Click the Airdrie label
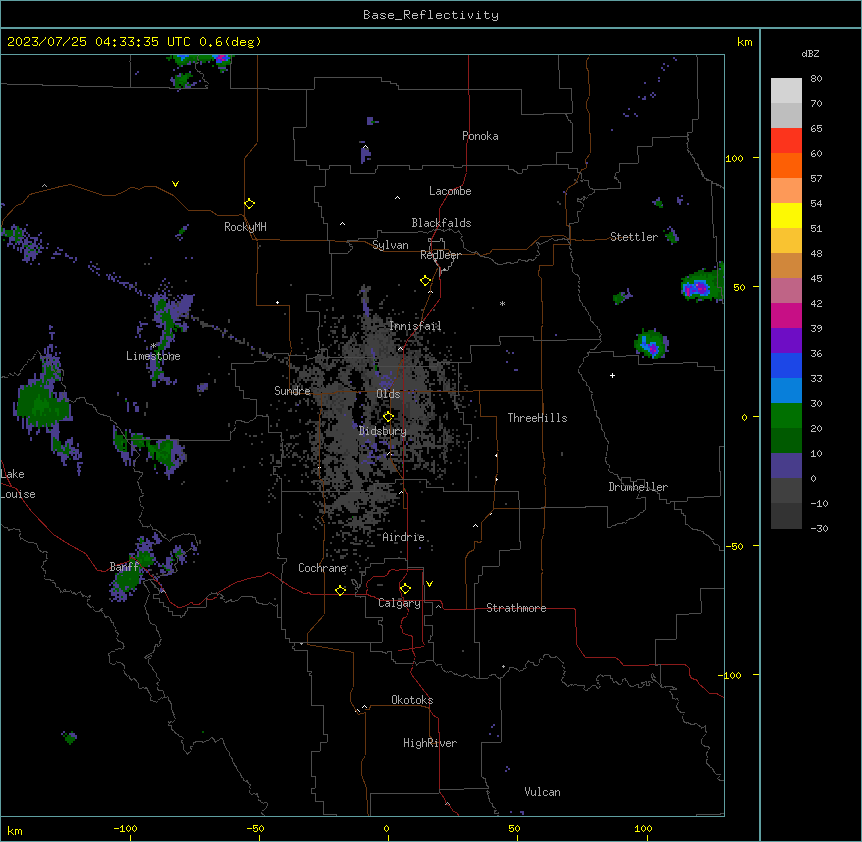 pos(403,537)
